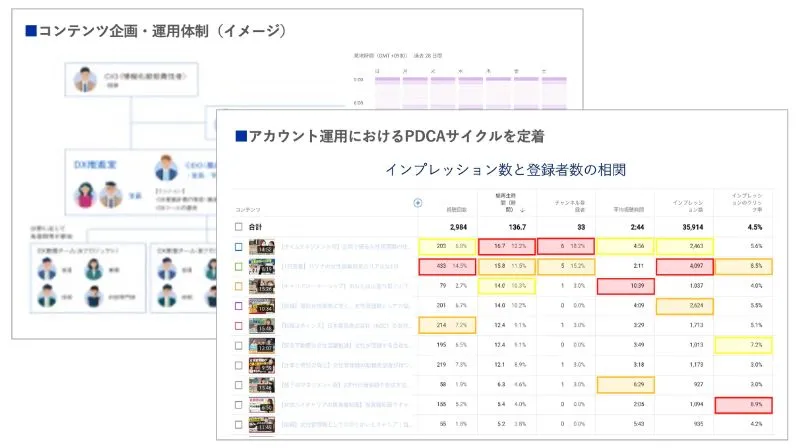
Task: Click the インプレッションのクリック率 column header
Action: click(x=747, y=203)
